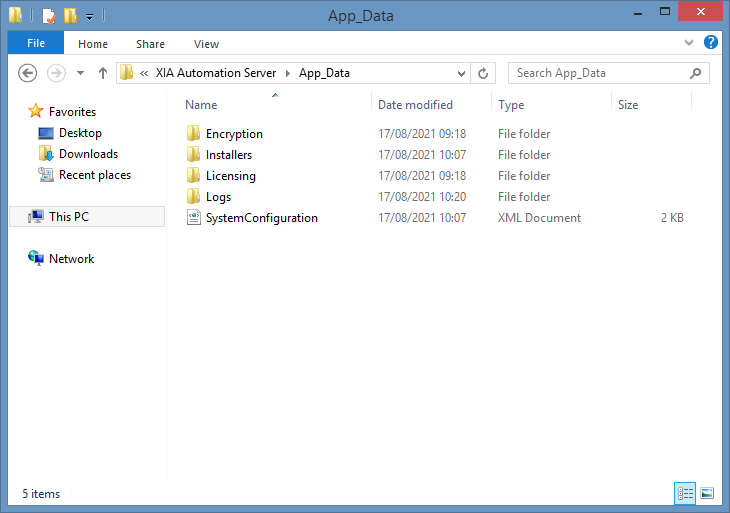Screen dimensions: 730x513
Task: Click the Downloads folder icon
Action: click(x=46, y=154)
